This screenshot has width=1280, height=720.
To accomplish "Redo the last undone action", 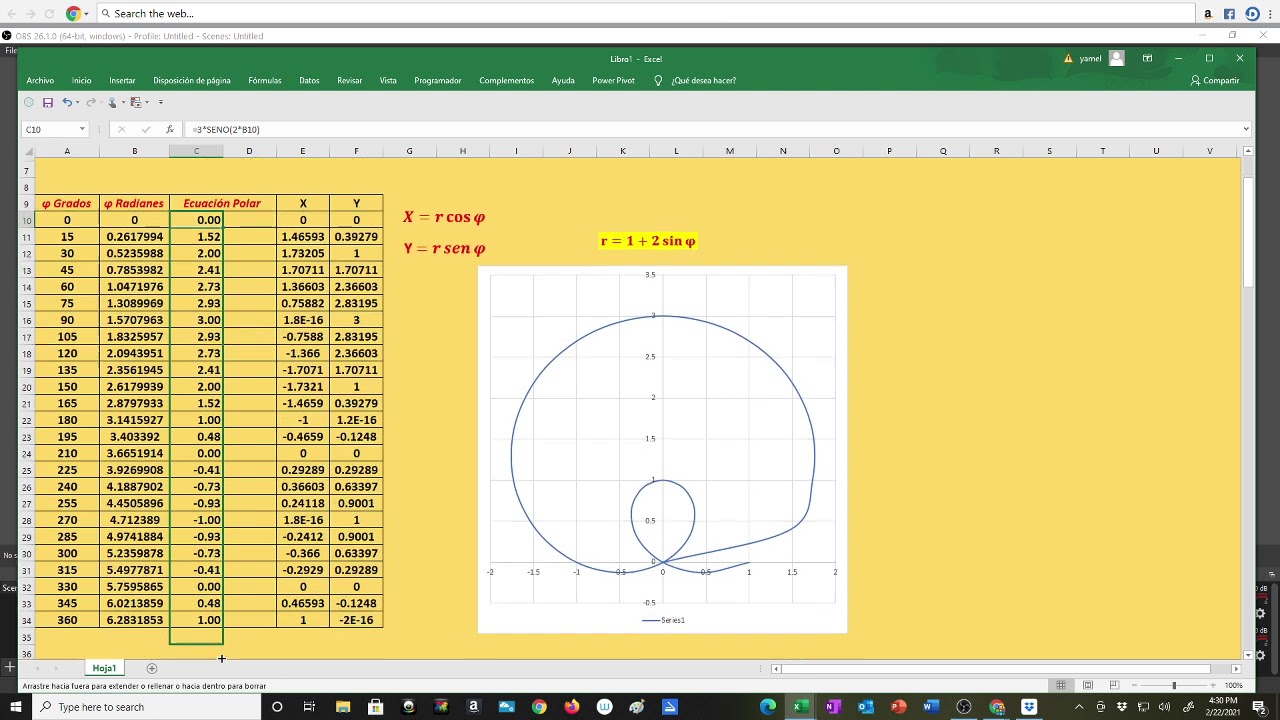I will 90,102.
